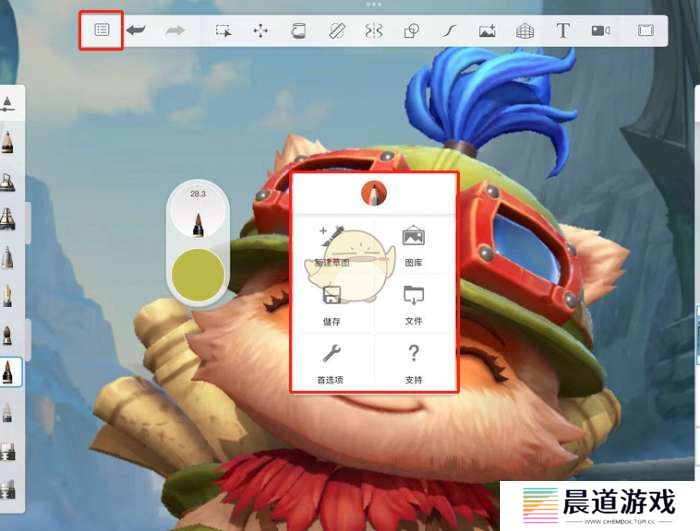The image size is (700, 531).
Task: Choose the Fill bucket tool
Action: click(298, 30)
